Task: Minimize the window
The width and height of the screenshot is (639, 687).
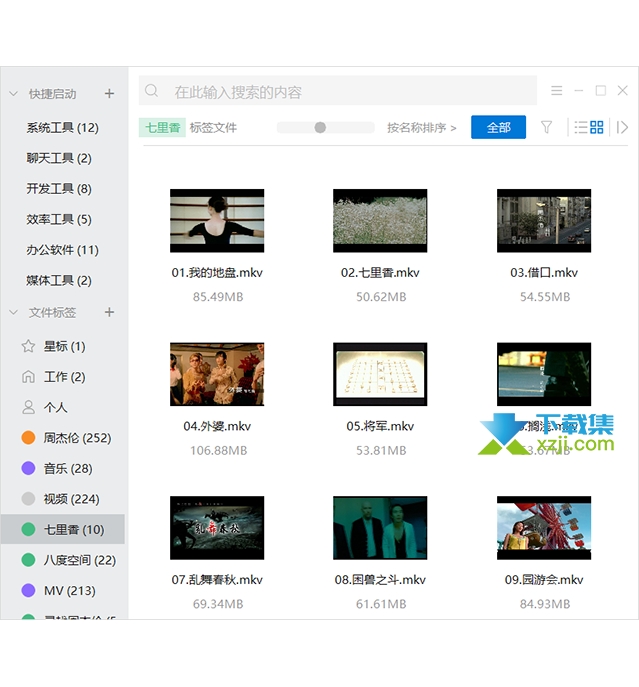Action: 579,91
